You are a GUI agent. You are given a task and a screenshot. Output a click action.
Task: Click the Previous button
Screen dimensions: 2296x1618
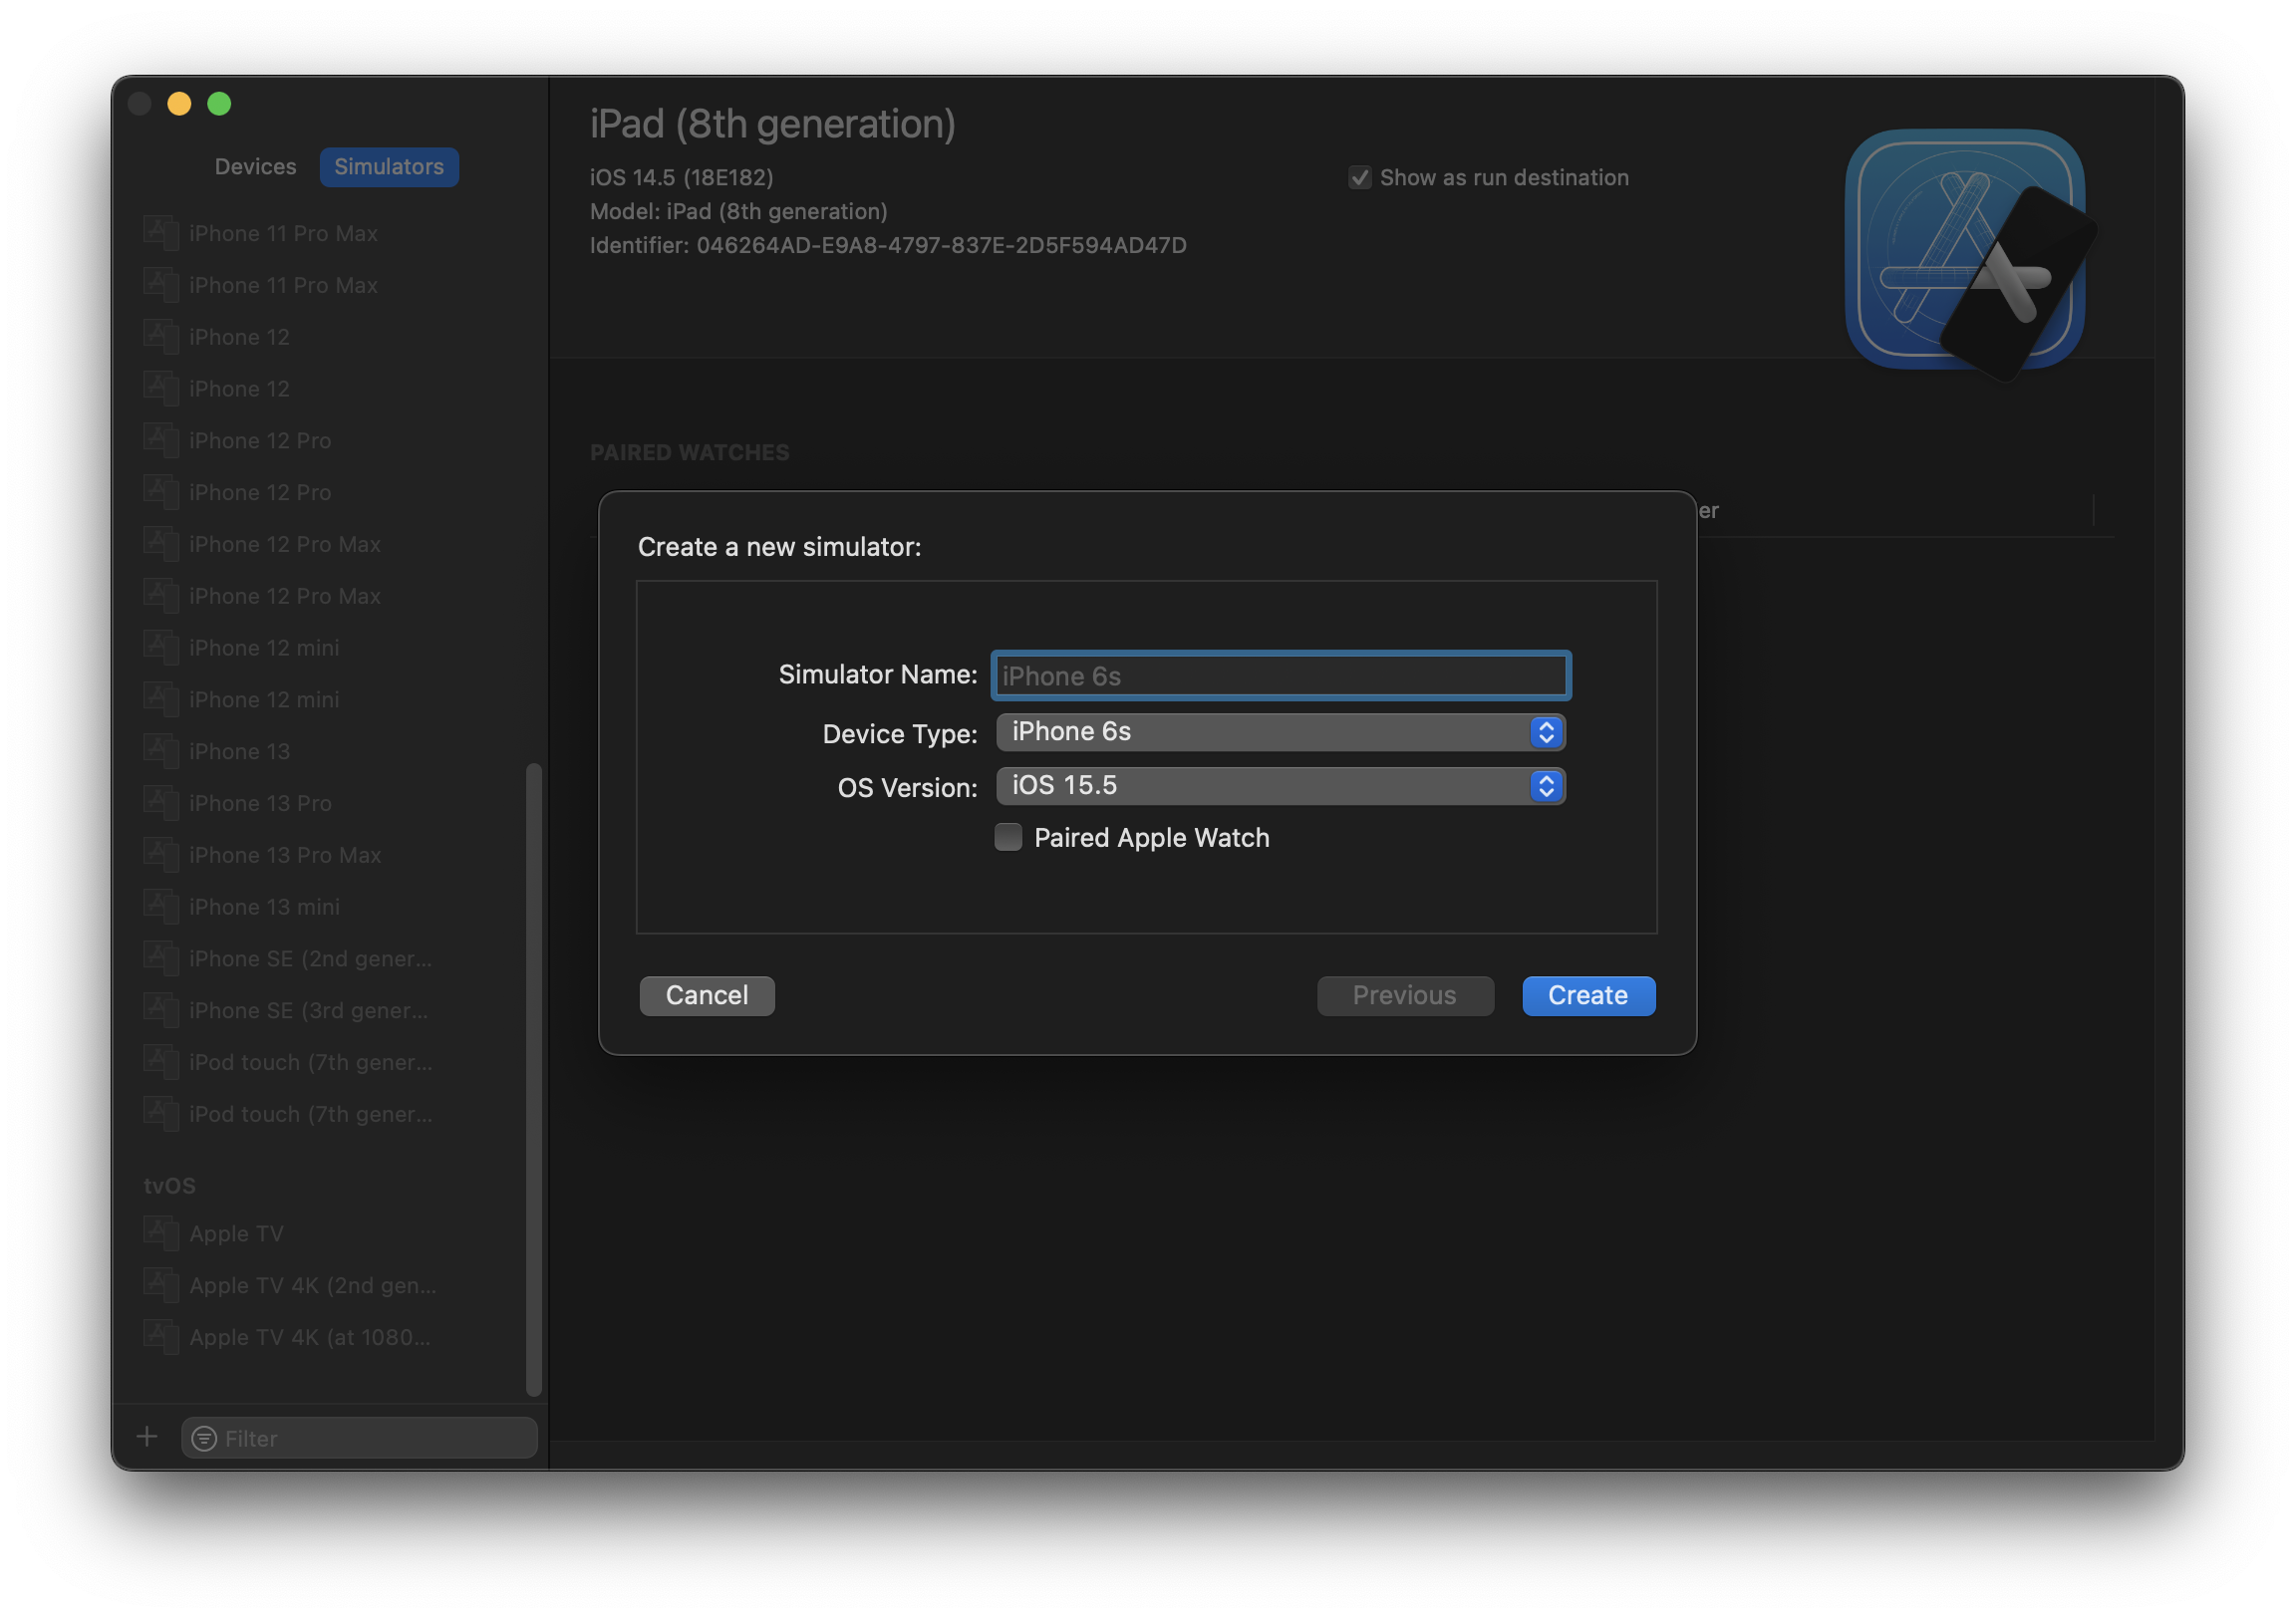pos(1405,996)
